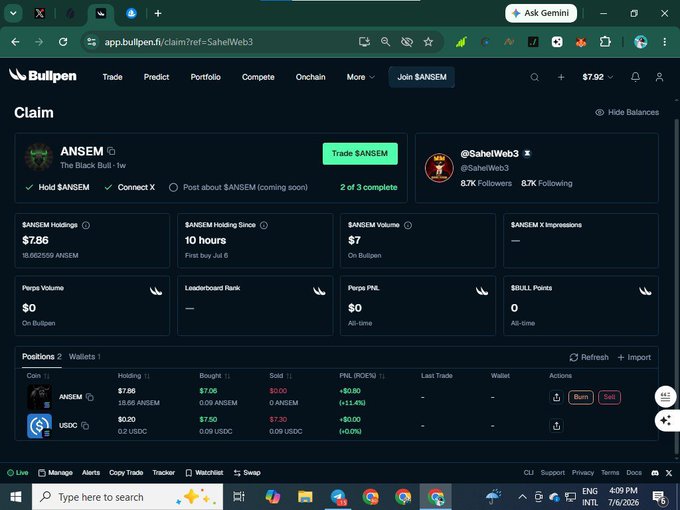Open the Watchlist in footer
This screenshot has width=680, height=510.
pyautogui.click(x=204, y=473)
